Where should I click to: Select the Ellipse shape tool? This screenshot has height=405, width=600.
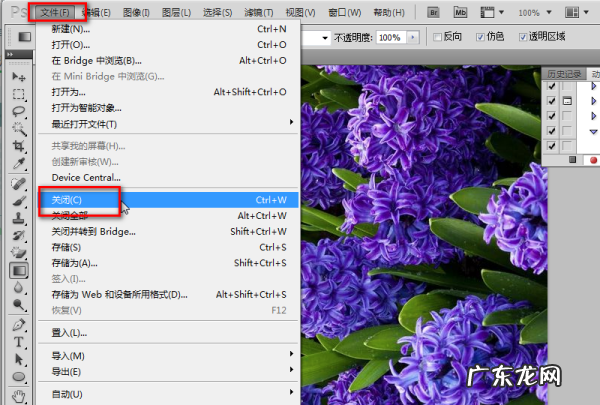point(18,377)
